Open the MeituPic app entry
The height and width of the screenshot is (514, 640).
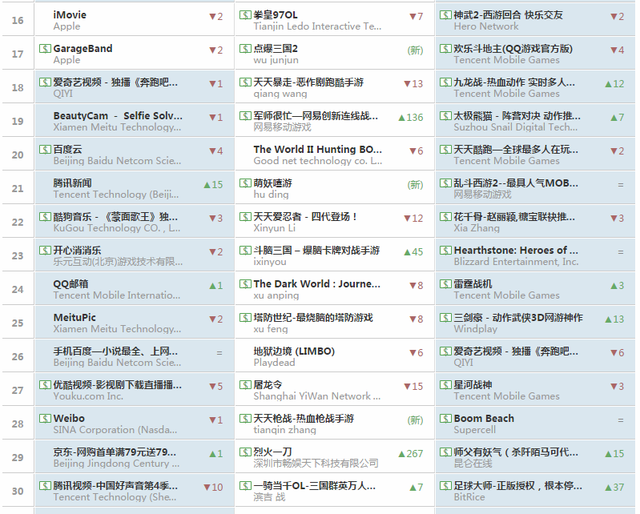[x=75, y=318]
